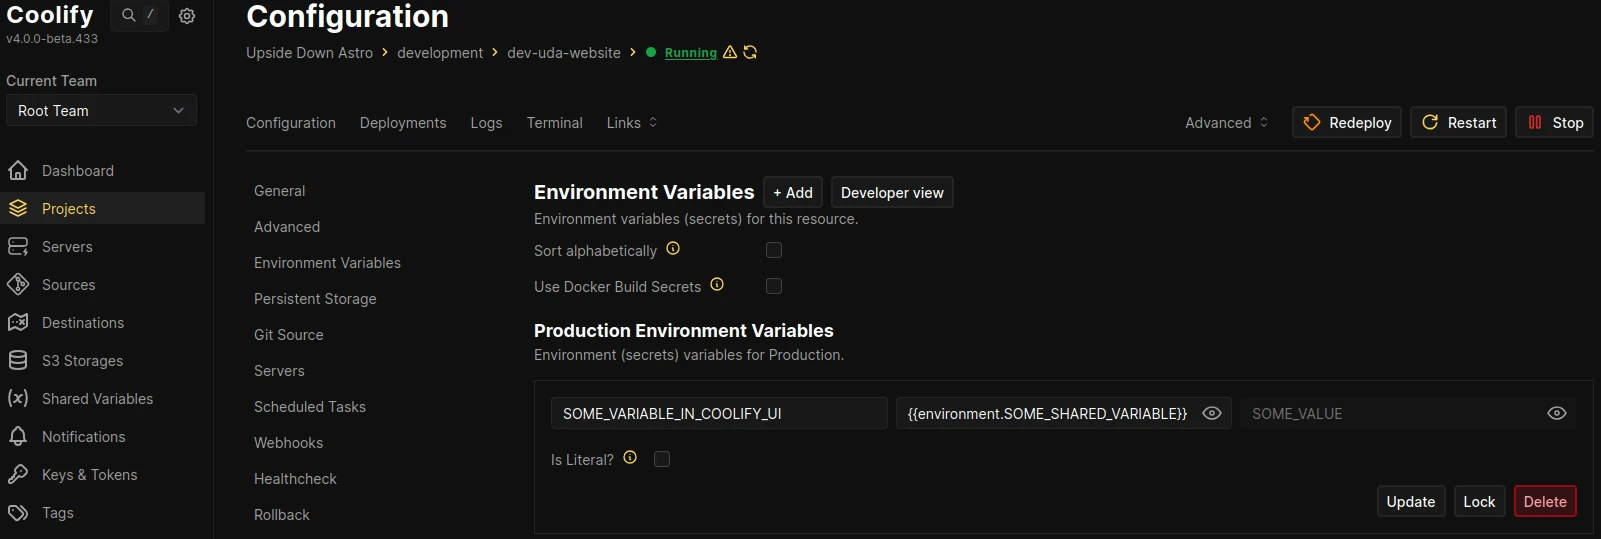Image resolution: width=1601 pixels, height=539 pixels.
Task: Open the Root Team dropdown
Action: pyautogui.click(x=101, y=111)
